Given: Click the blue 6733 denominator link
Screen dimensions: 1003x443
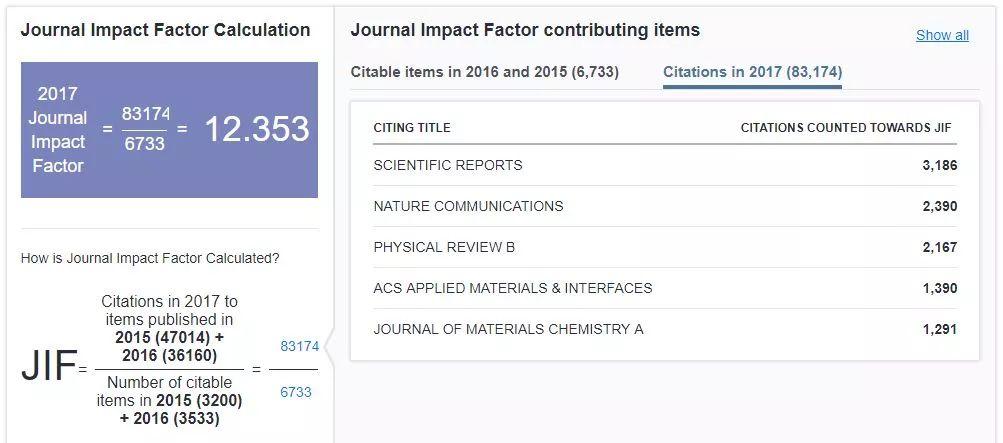Looking at the screenshot, I should click(x=296, y=392).
